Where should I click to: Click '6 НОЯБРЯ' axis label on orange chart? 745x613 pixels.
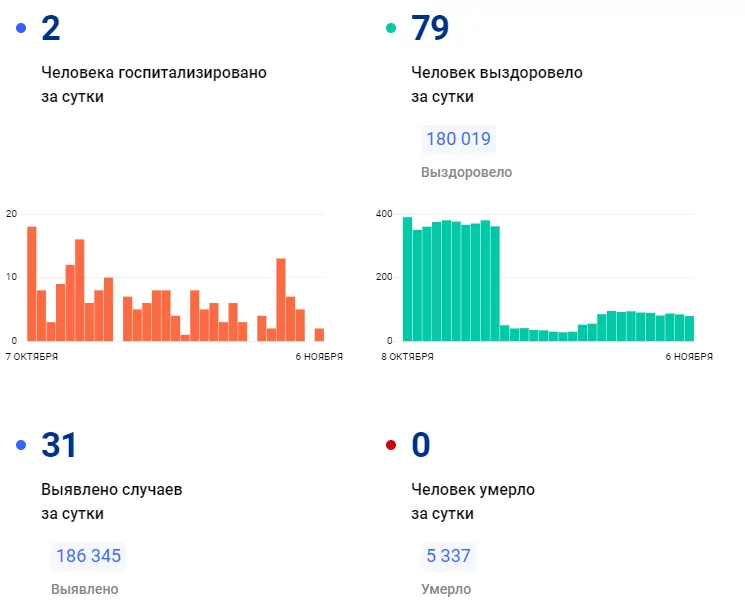pos(319,357)
